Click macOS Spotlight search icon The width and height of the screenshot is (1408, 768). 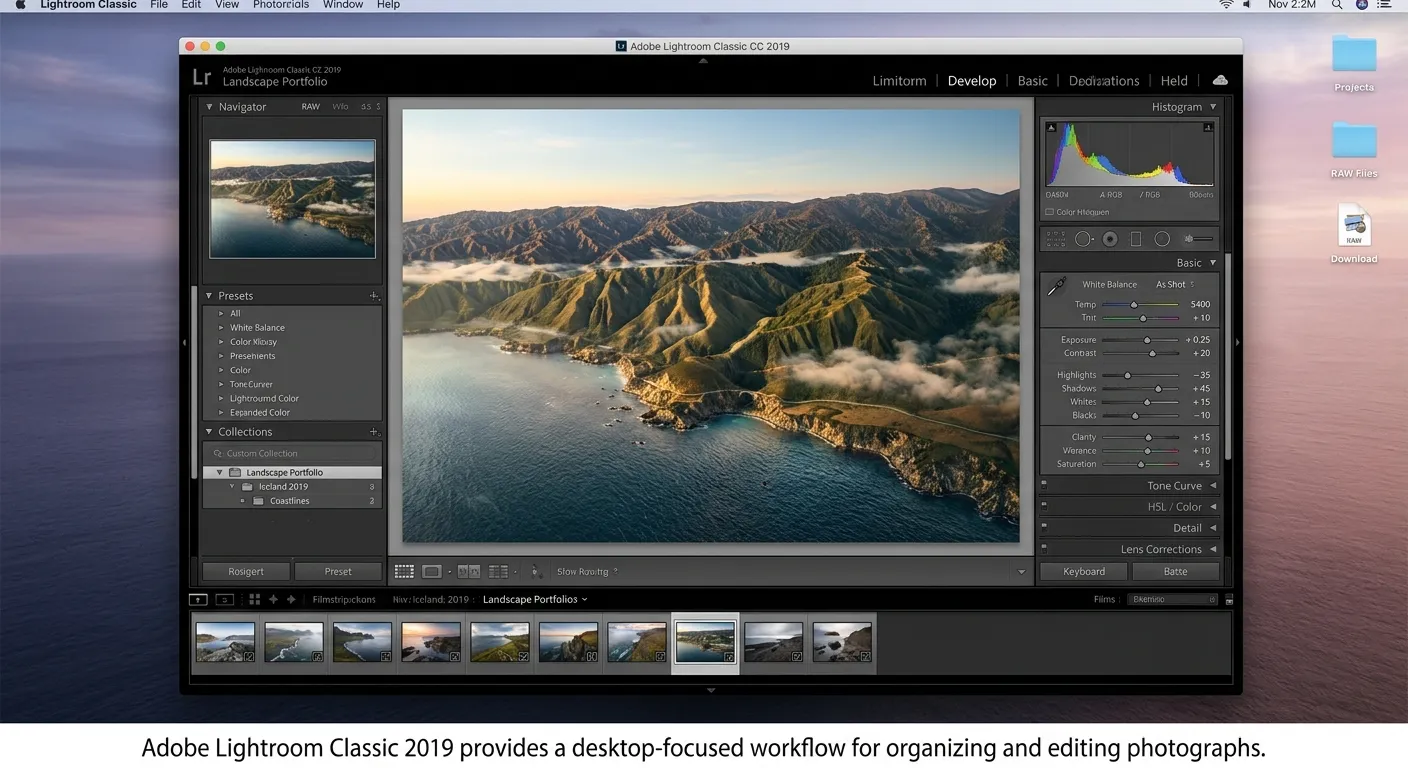pos(1337,5)
